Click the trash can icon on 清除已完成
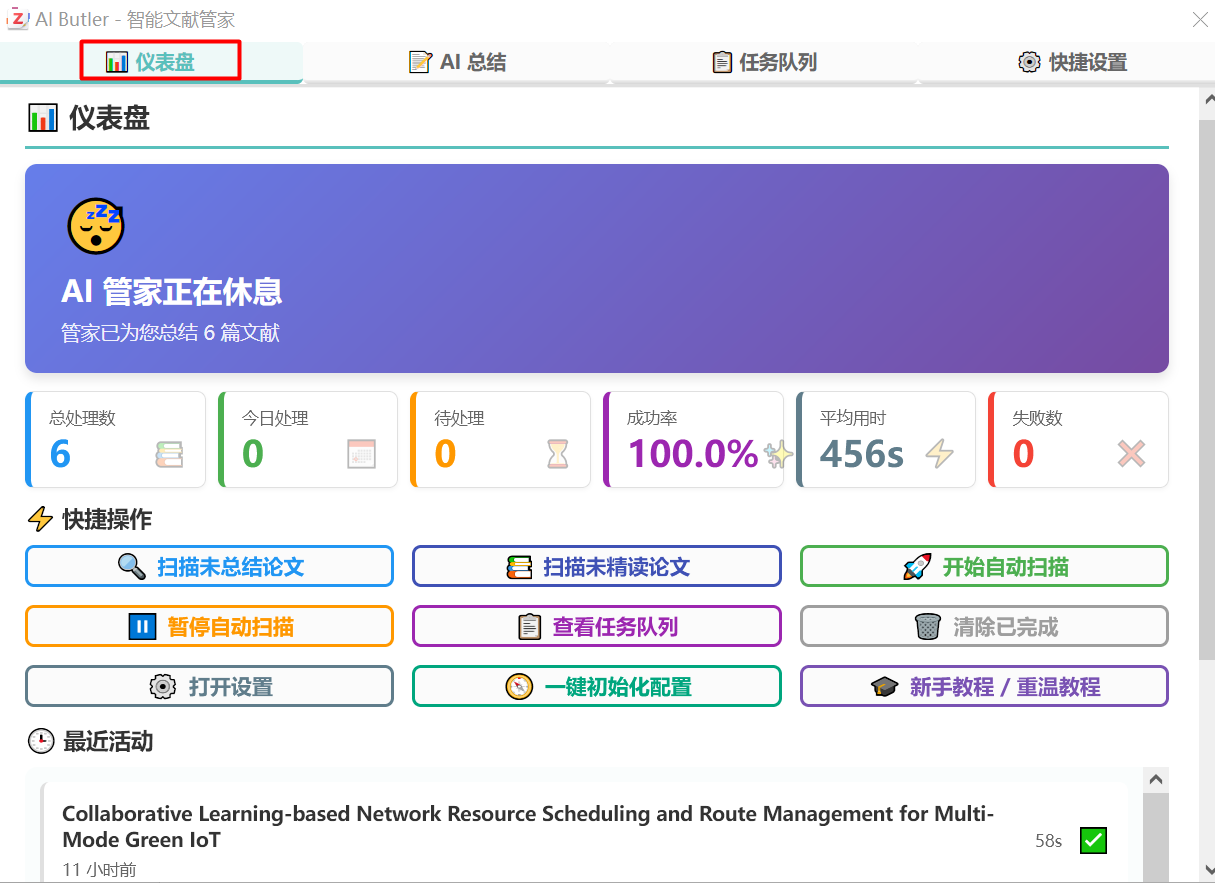The height and width of the screenshot is (883, 1215). coord(928,627)
